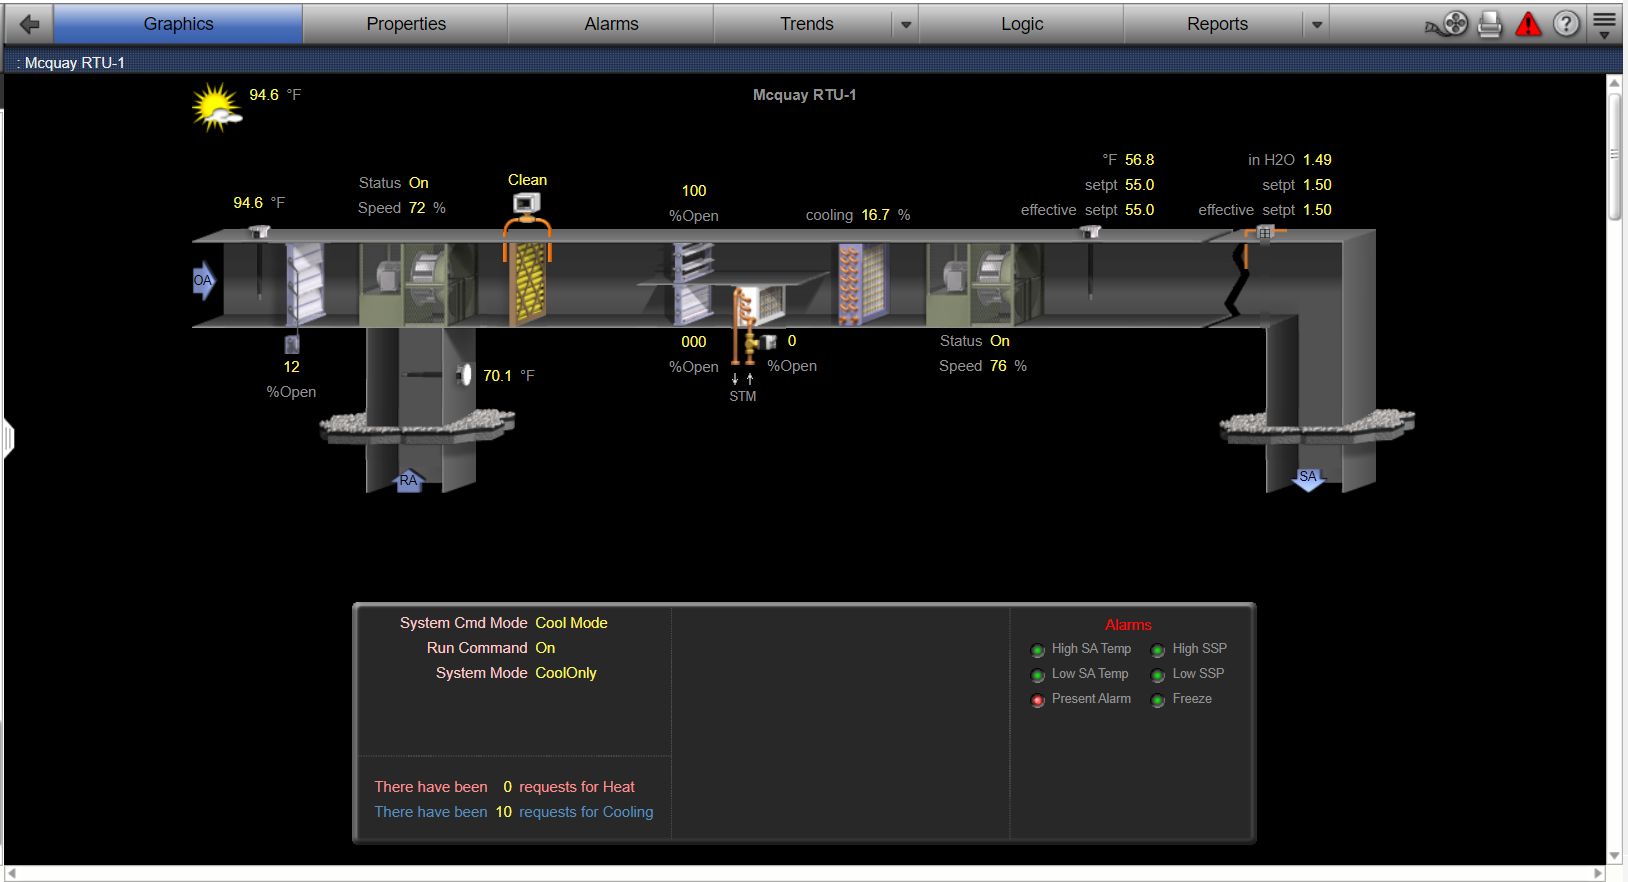Click the steam valve actuator icon
1628x882 pixels.
(767, 342)
